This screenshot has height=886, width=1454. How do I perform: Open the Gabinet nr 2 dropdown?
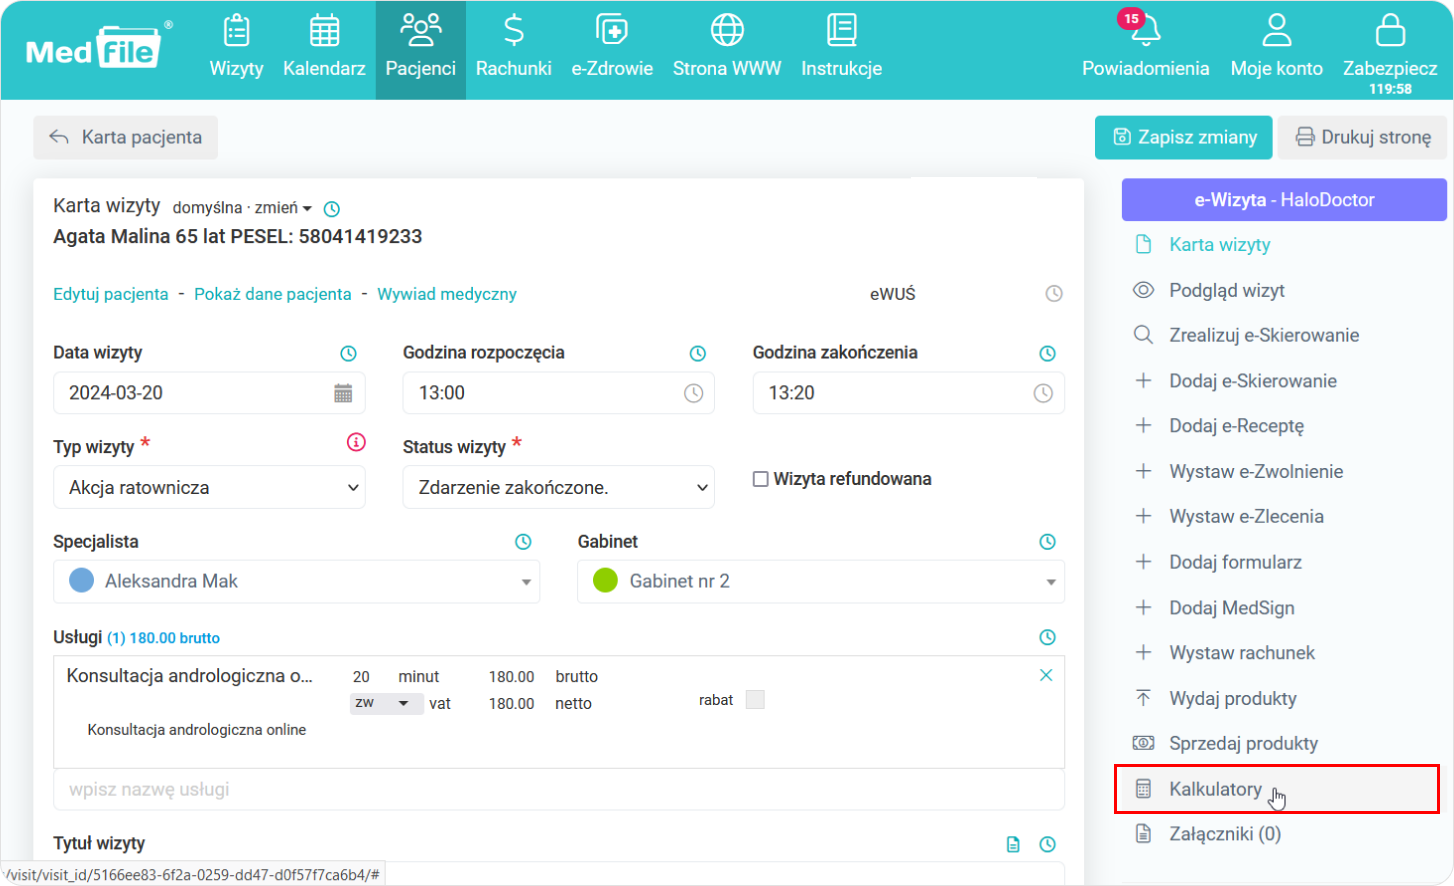(821, 581)
